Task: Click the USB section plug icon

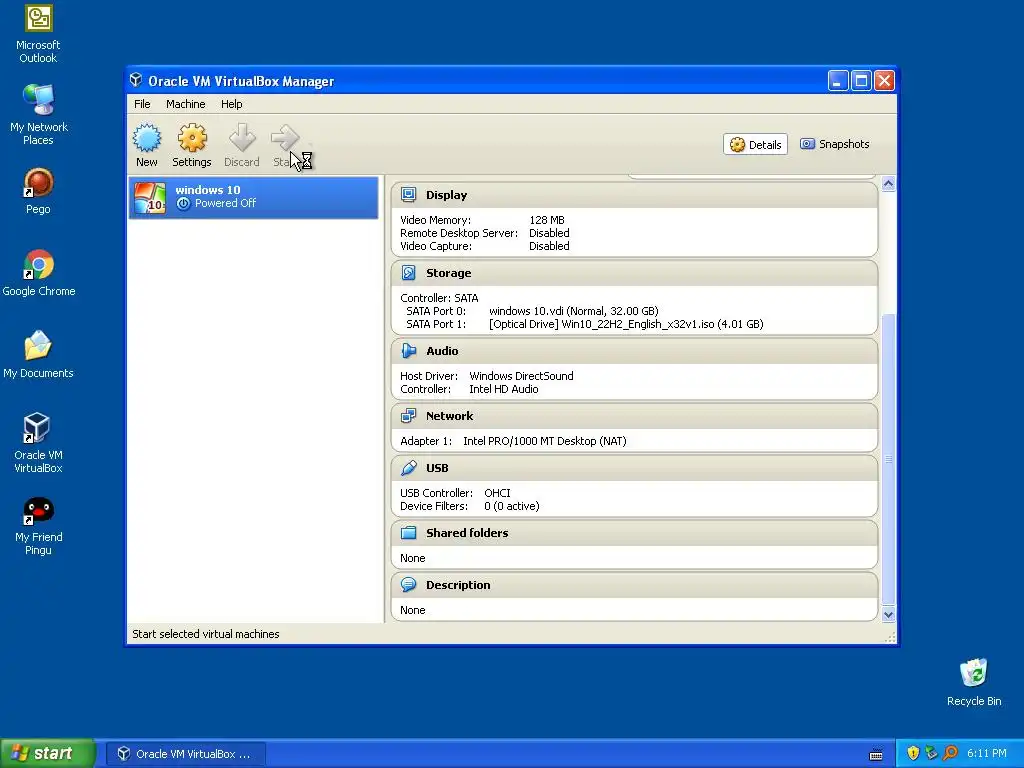Action: pos(409,468)
